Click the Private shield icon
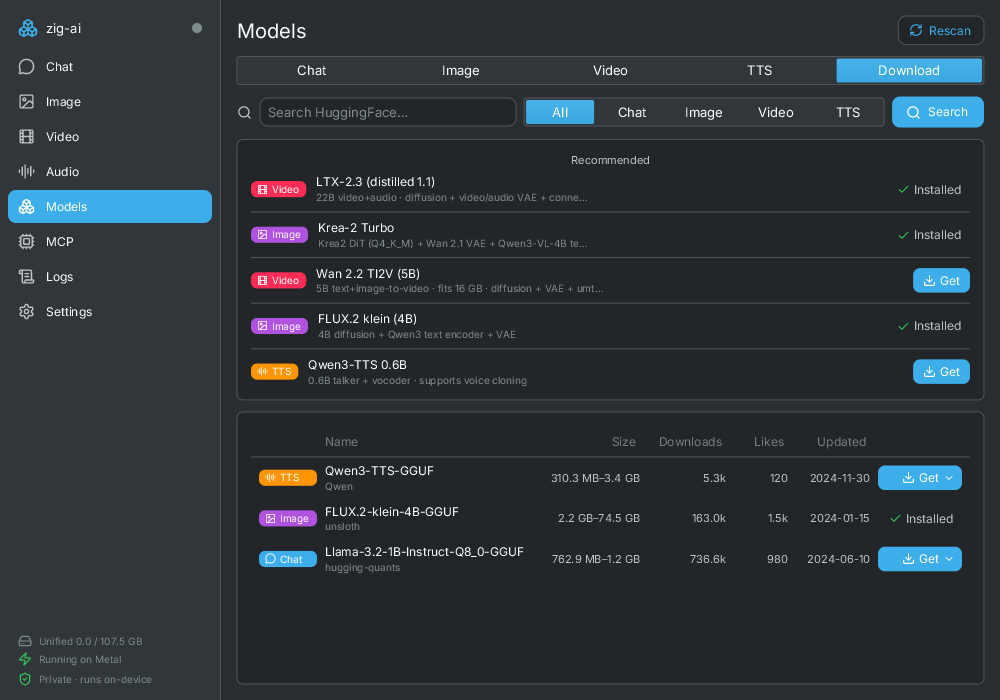 25,680
